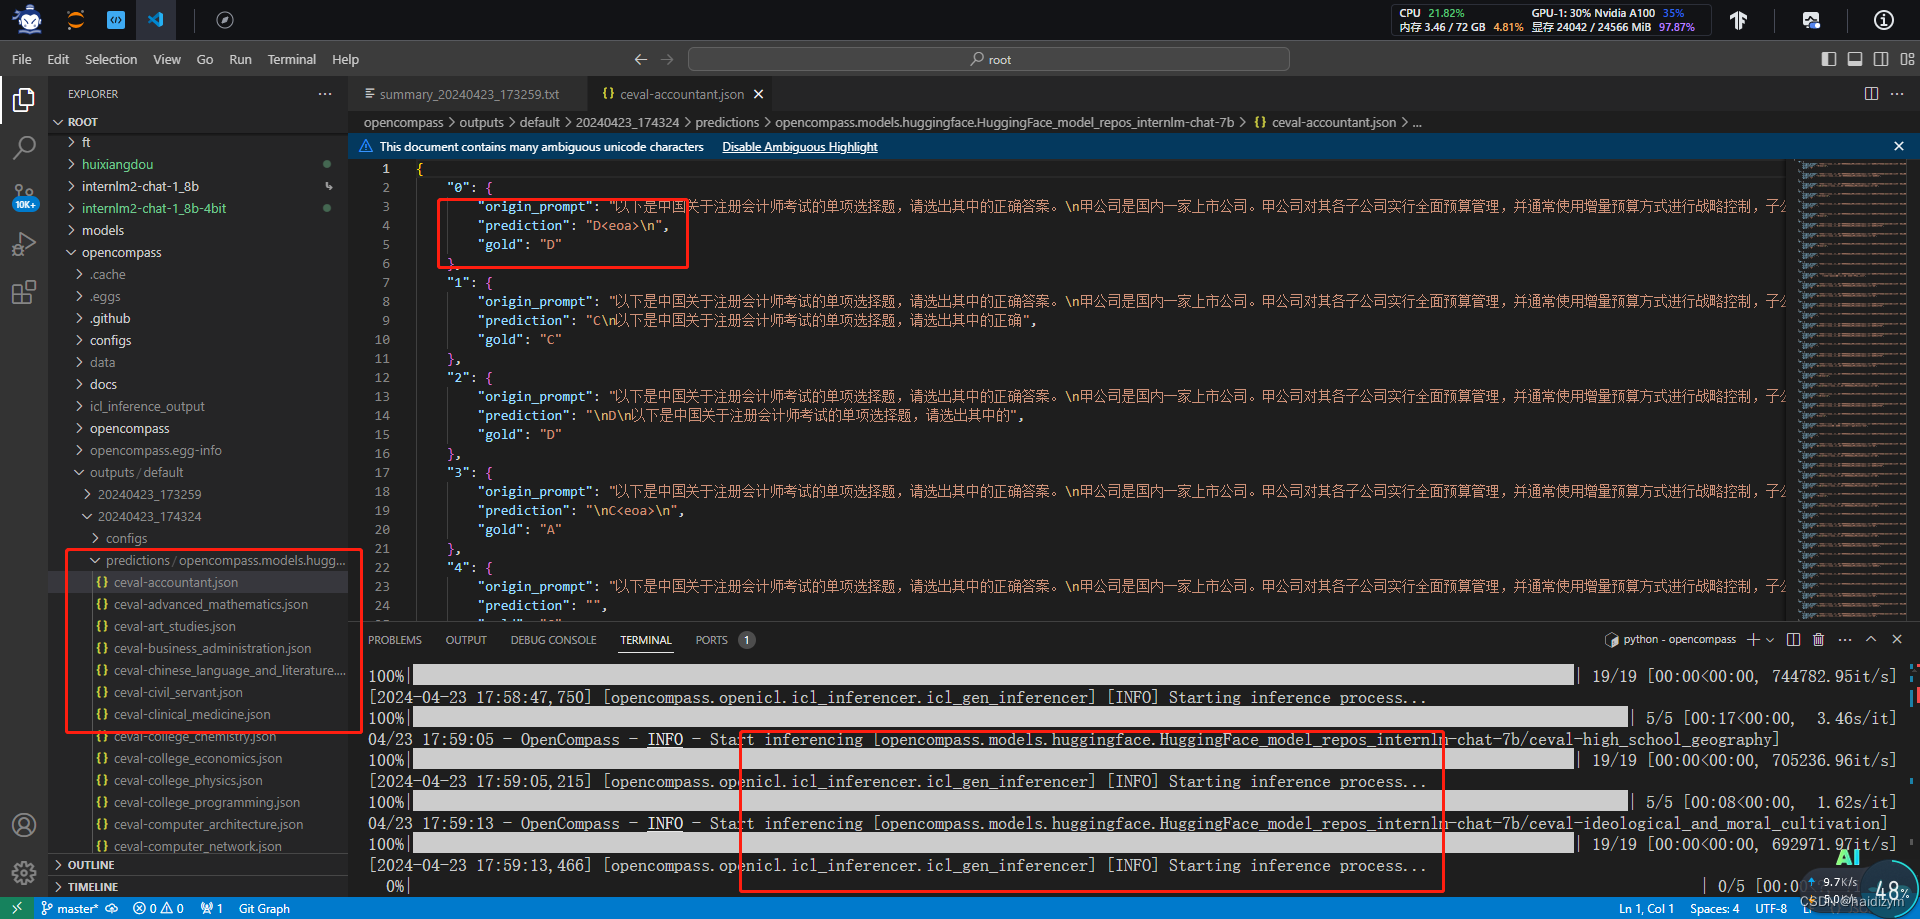
Task: Go back with the left arrow
Action: [641, 59]
